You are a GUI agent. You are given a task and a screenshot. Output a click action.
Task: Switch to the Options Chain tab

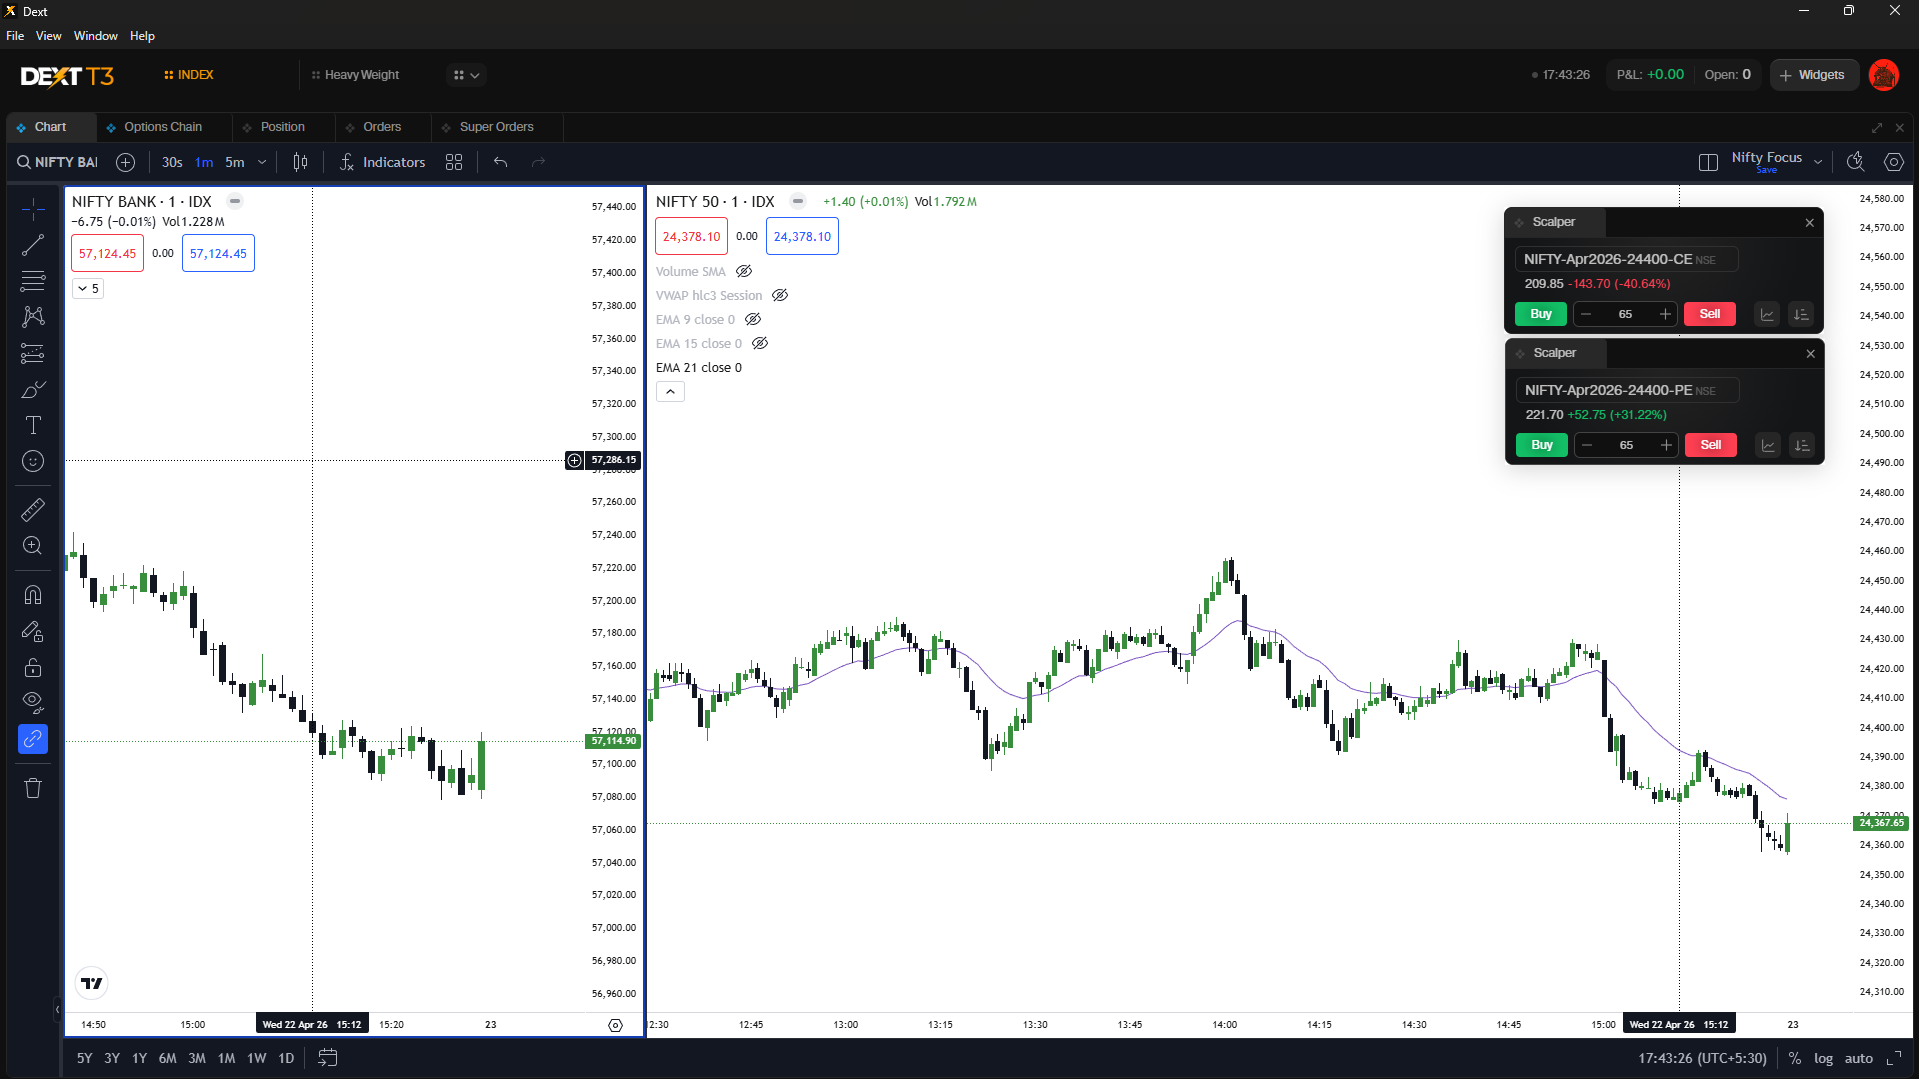[x=163, y=127]
